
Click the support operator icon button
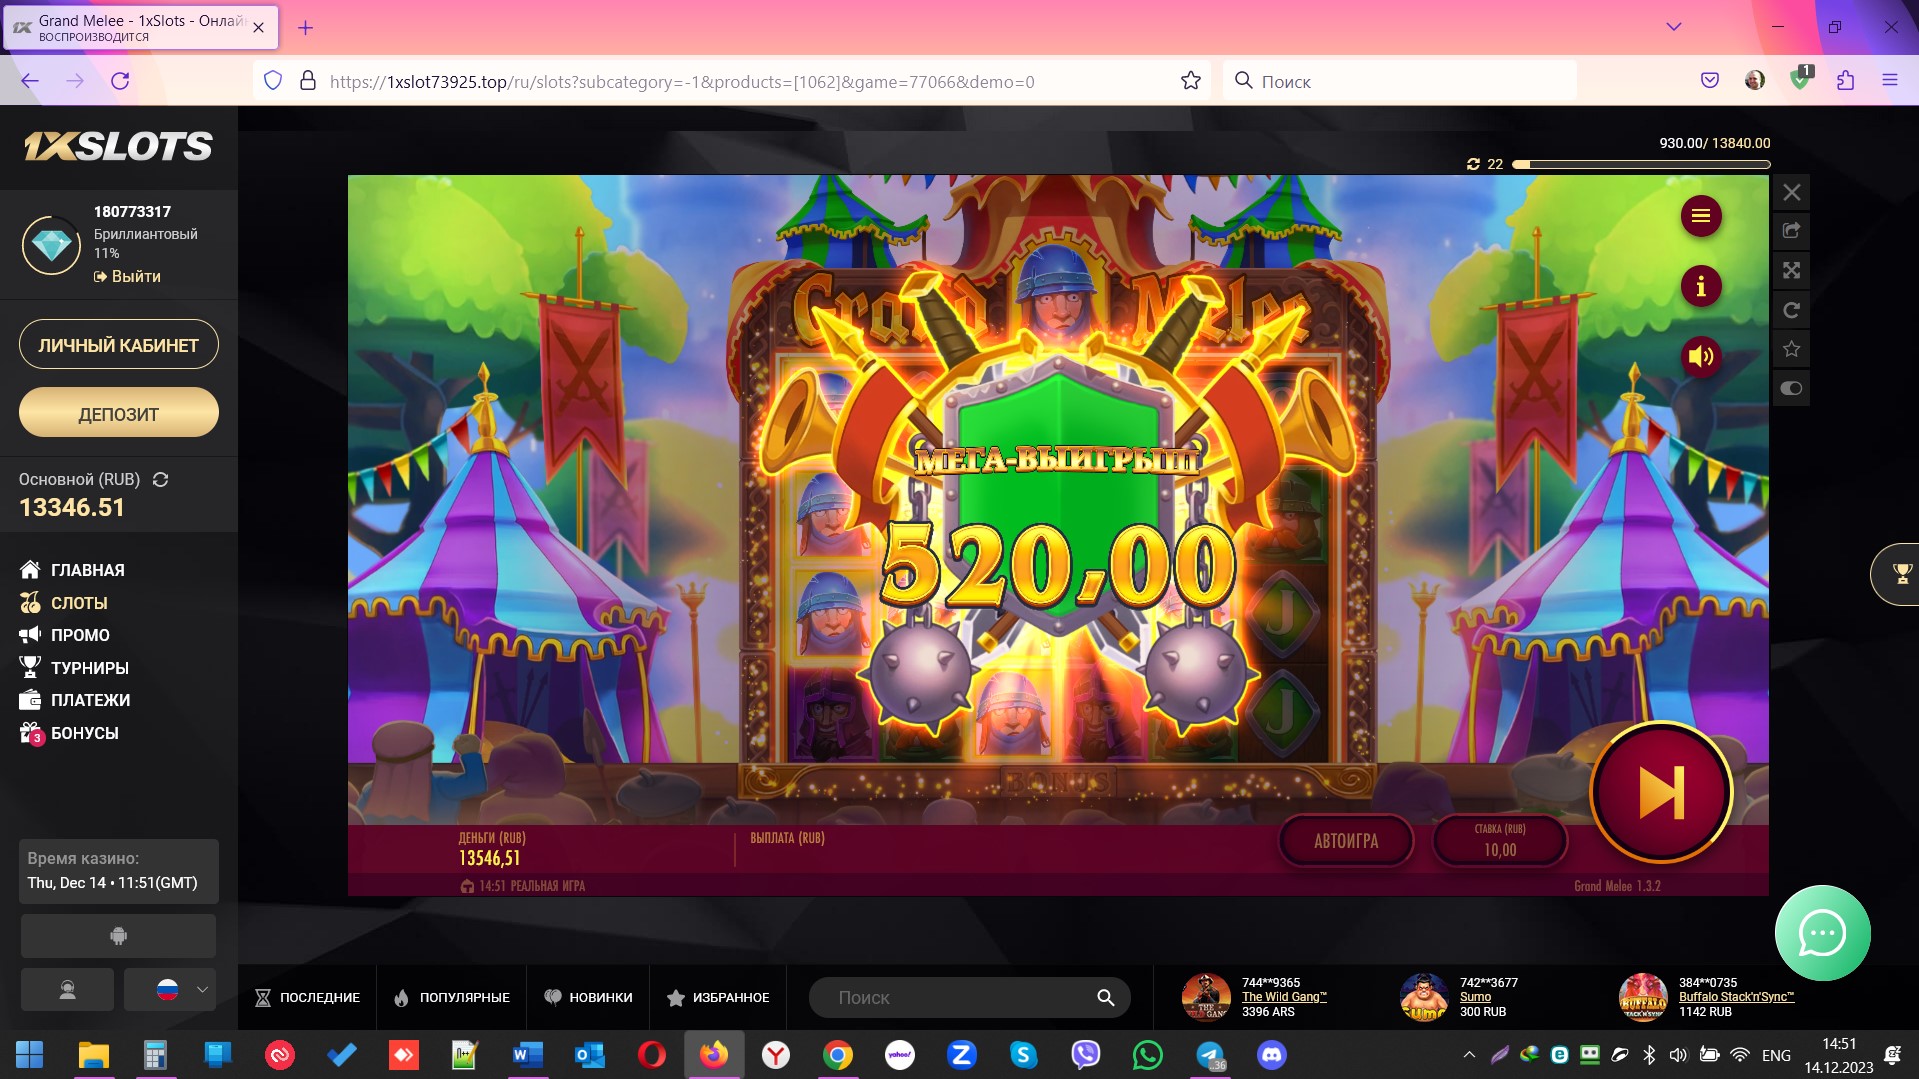tap(67, 990)
